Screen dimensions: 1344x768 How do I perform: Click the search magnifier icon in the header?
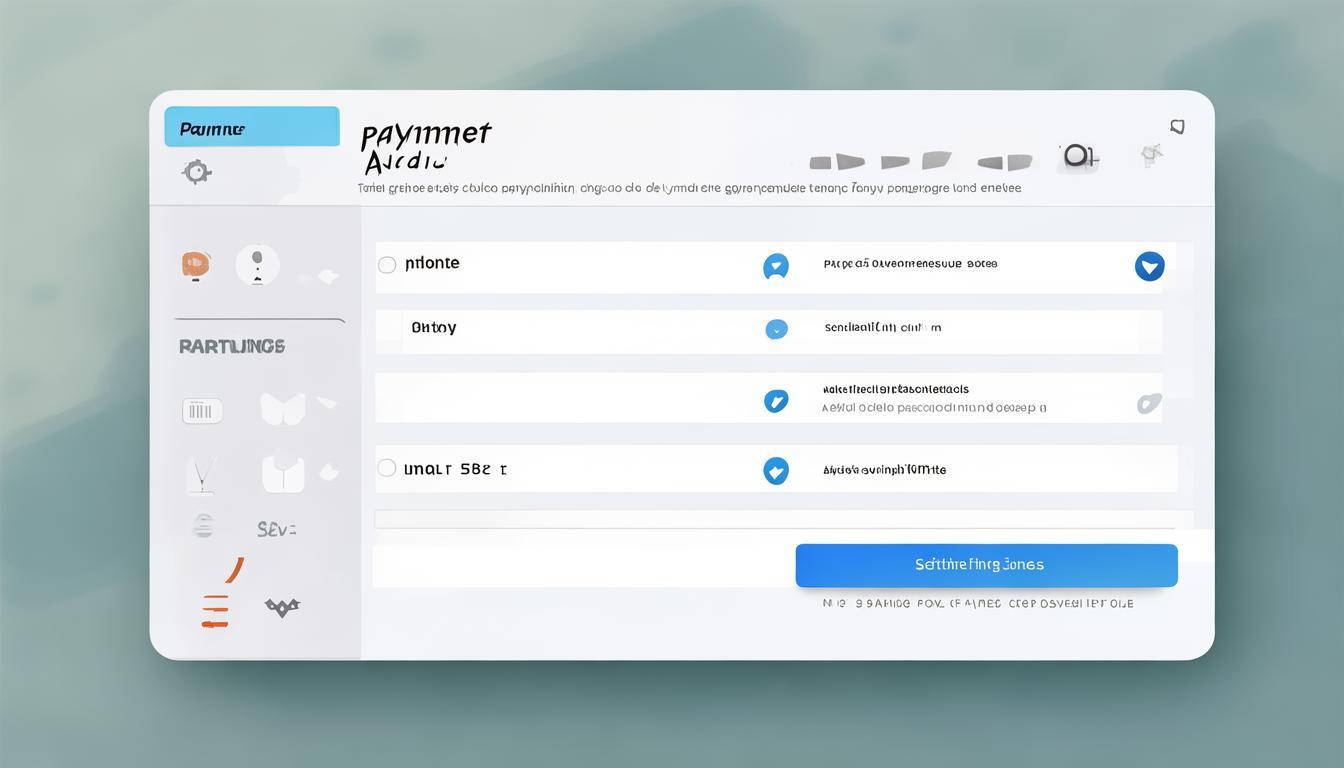tap(1078, 156)
